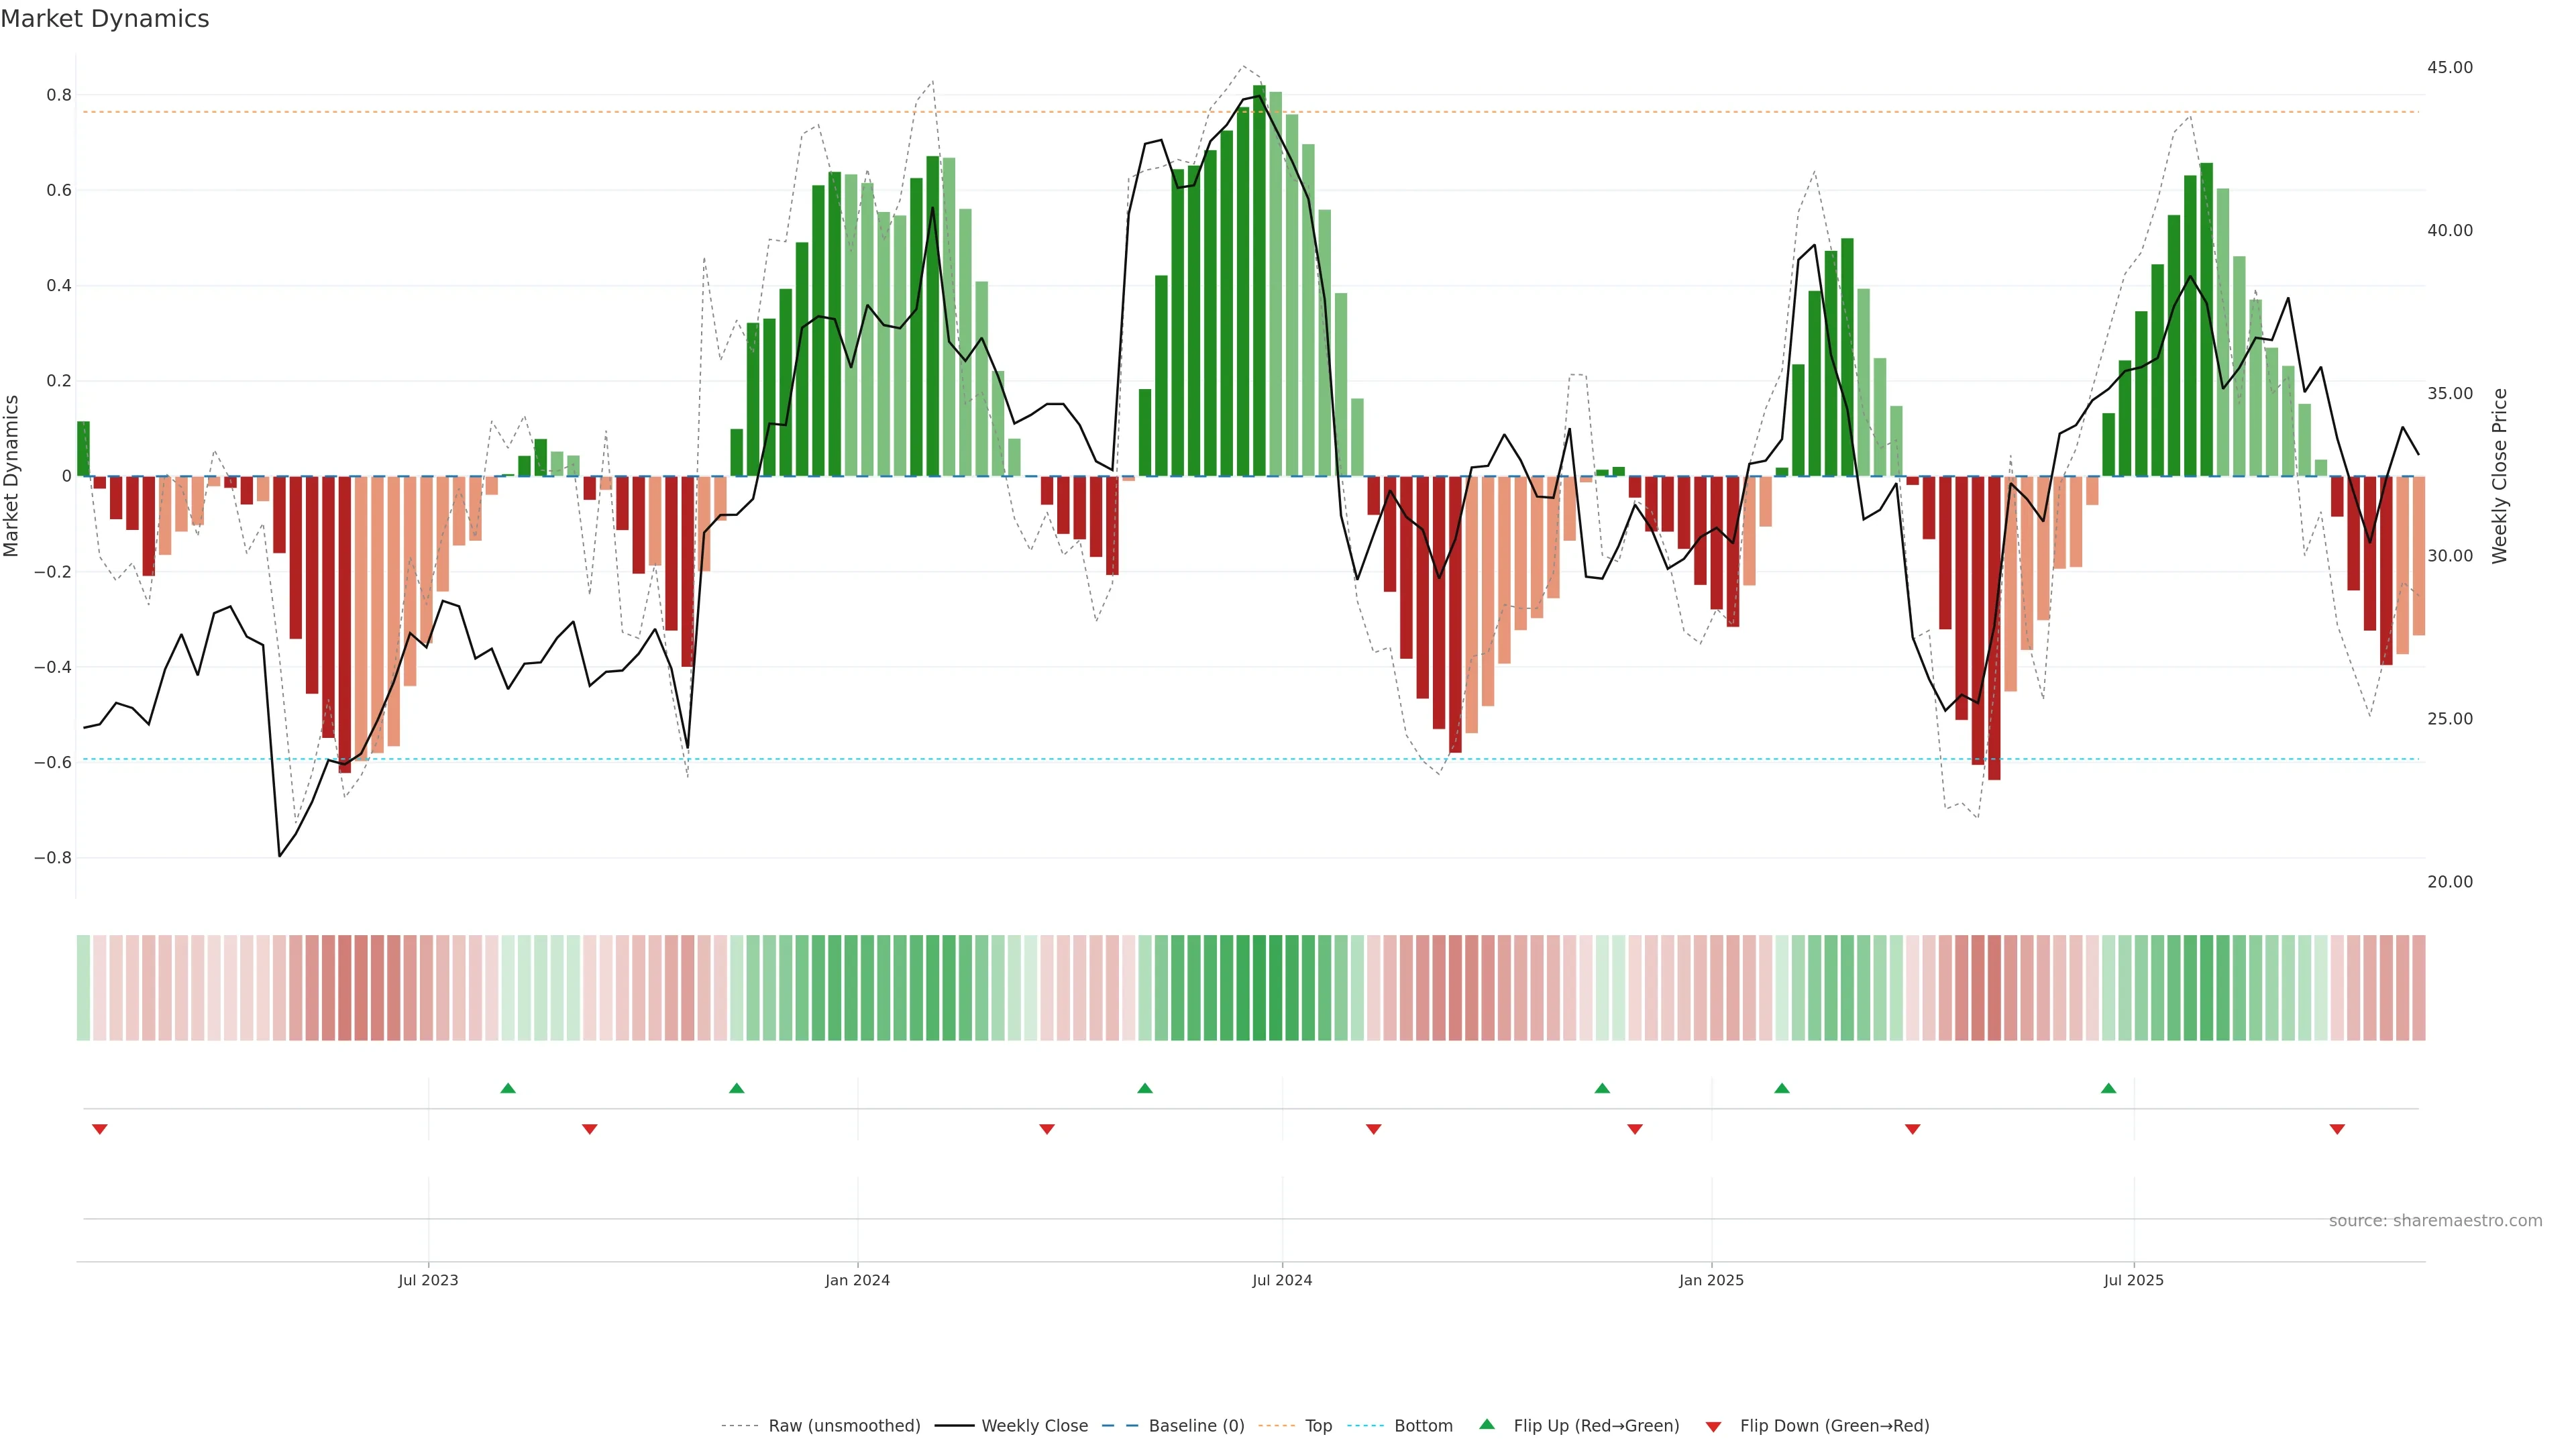The height and width of the screenshot is (1449, 2576).
Task: Click the Weekly Close Price axis title
Action: 2499,476
